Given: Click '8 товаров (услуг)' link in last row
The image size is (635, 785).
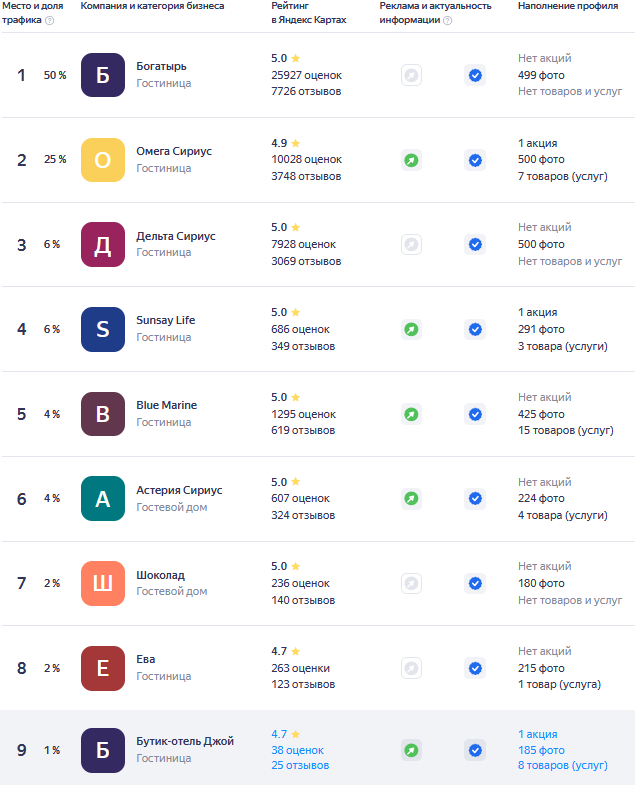Looking at the screenshot, I should 563,765.
